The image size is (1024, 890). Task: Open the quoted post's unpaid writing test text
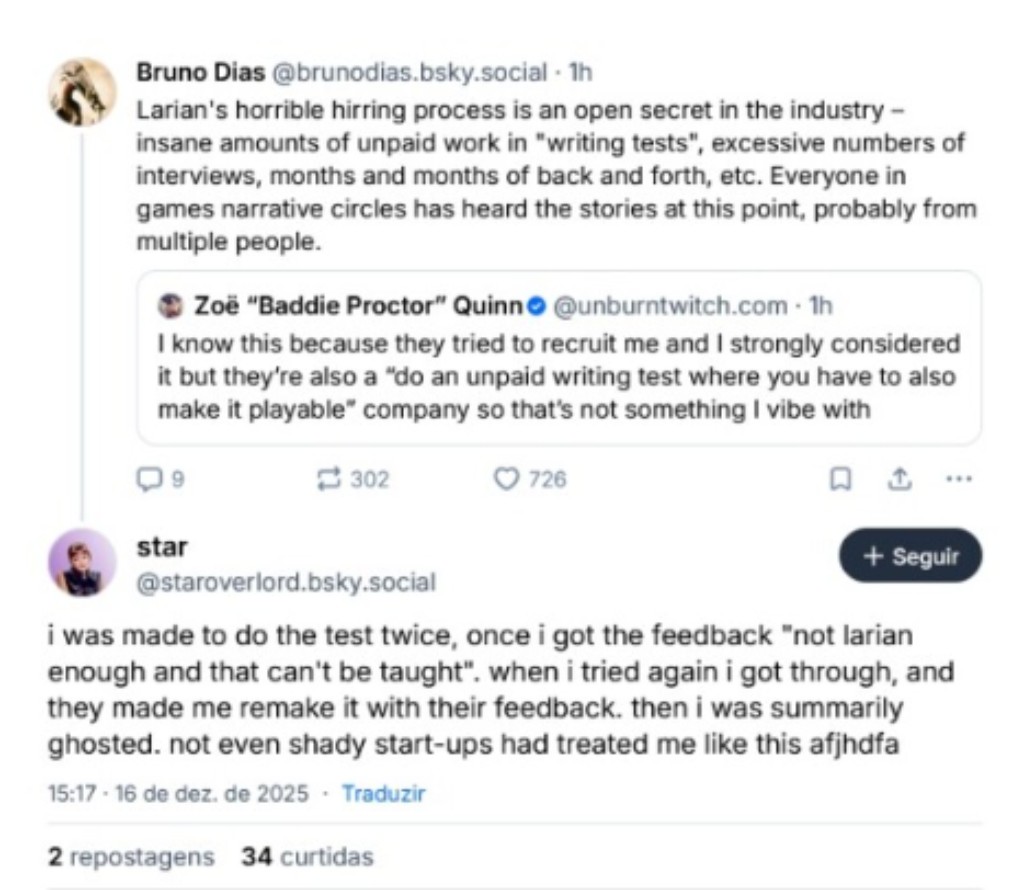[557, 378]
